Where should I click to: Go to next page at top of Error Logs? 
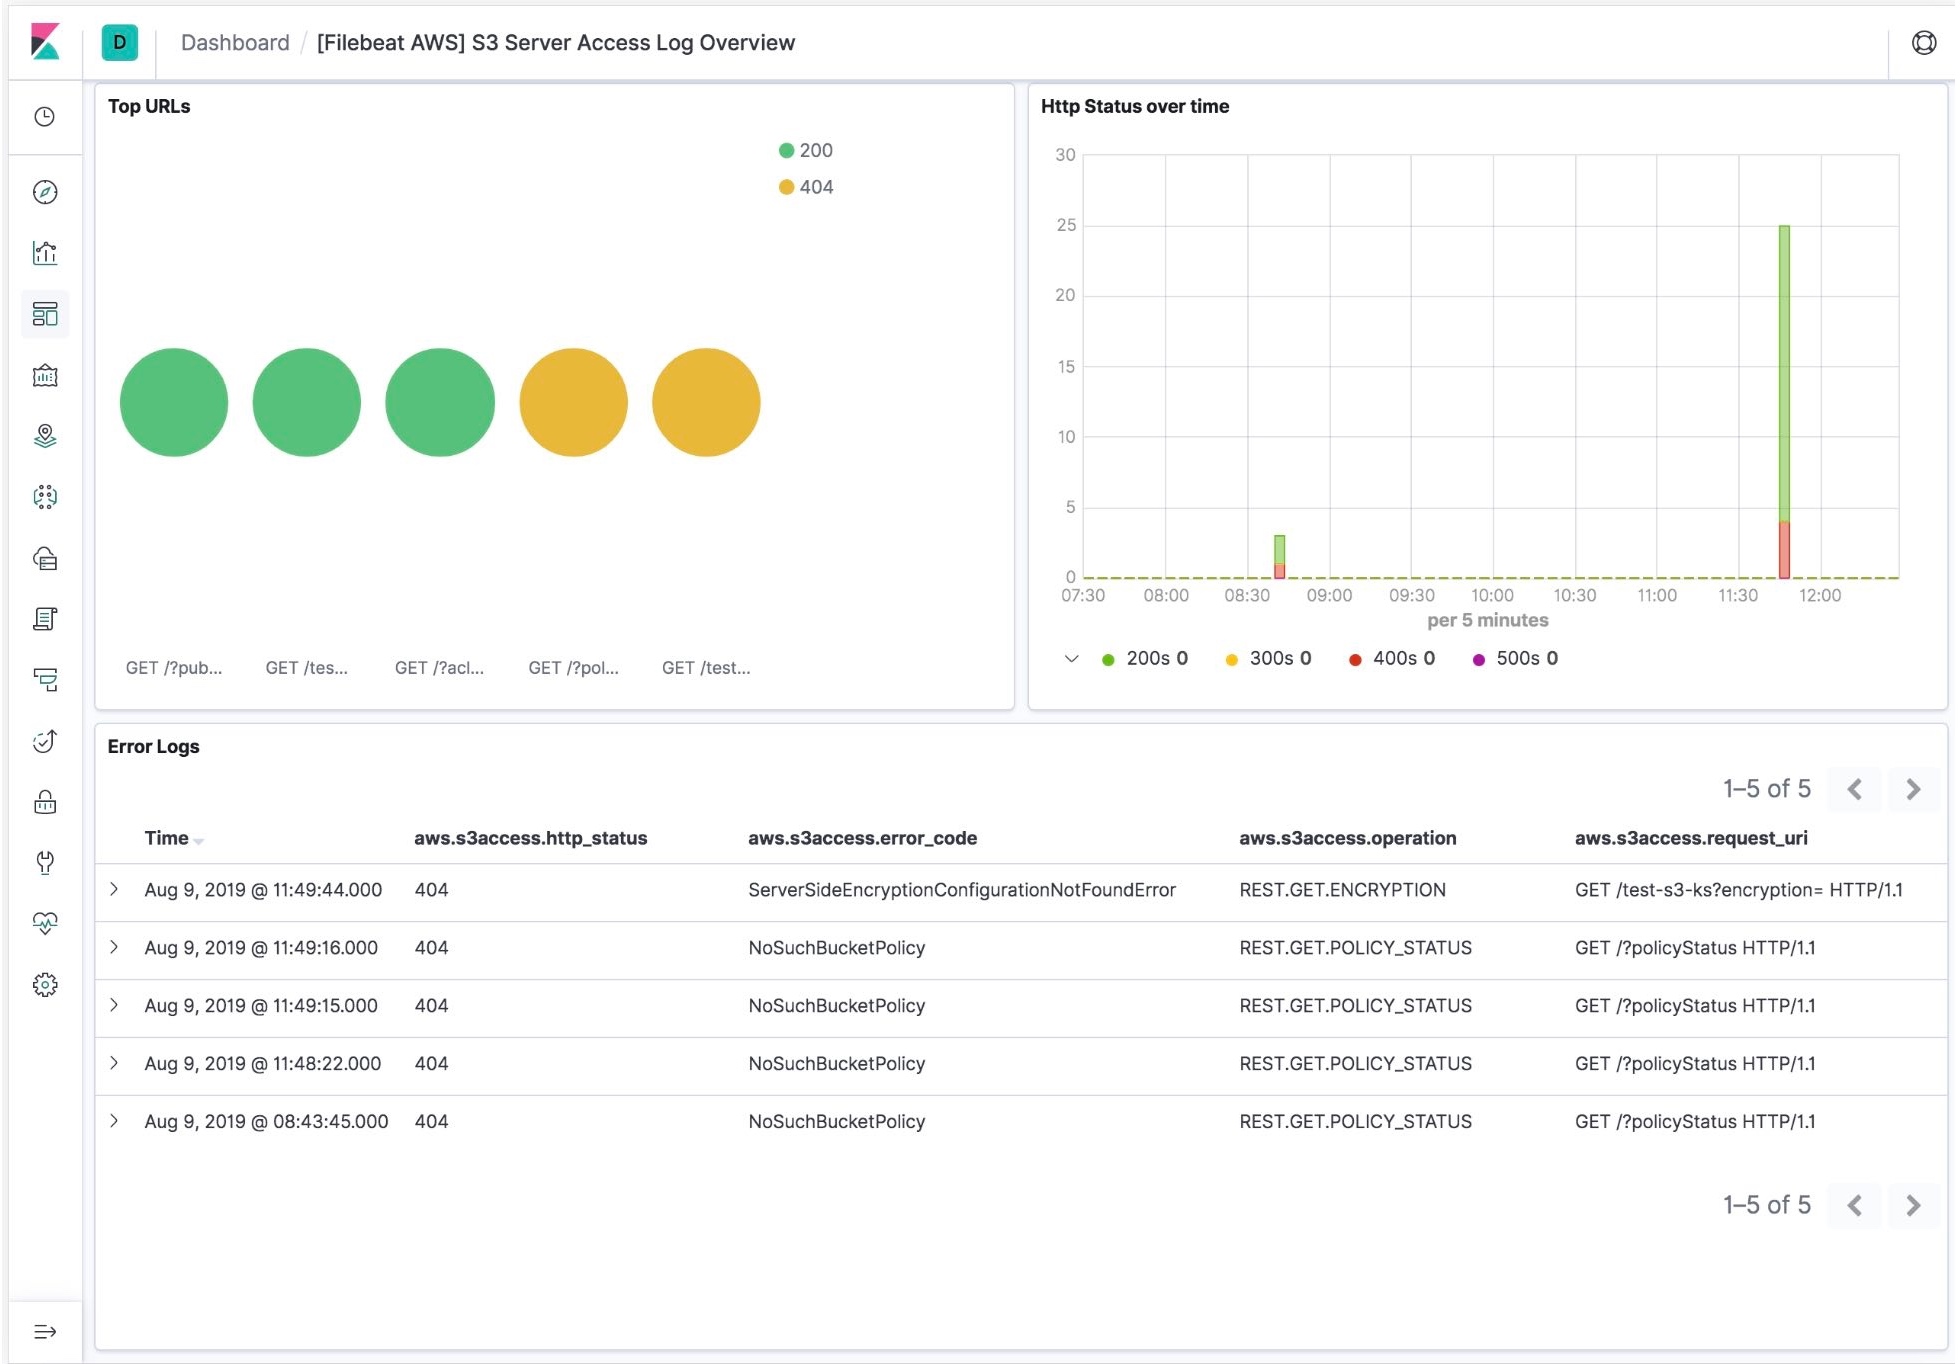(1913, 789)
